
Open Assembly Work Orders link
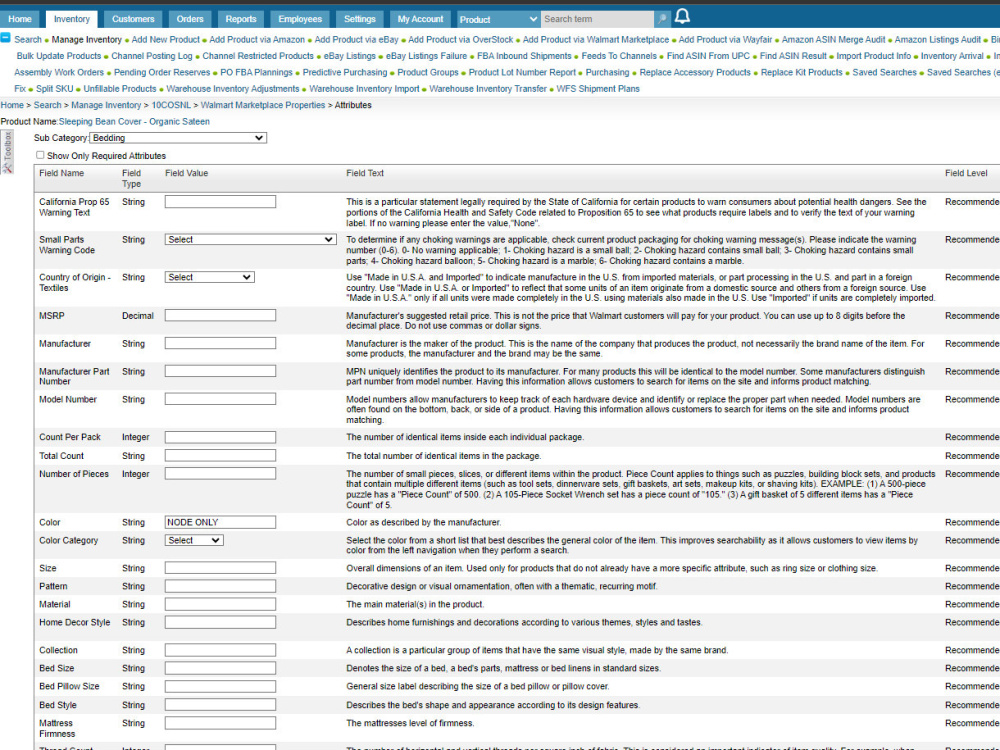tap(59, 73)
